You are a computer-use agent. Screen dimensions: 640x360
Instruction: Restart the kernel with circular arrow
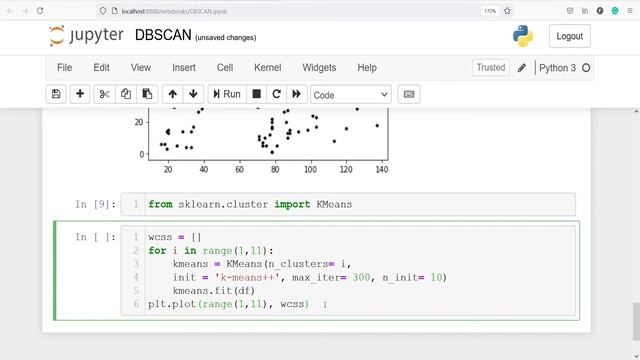click(x=276, y=94)
